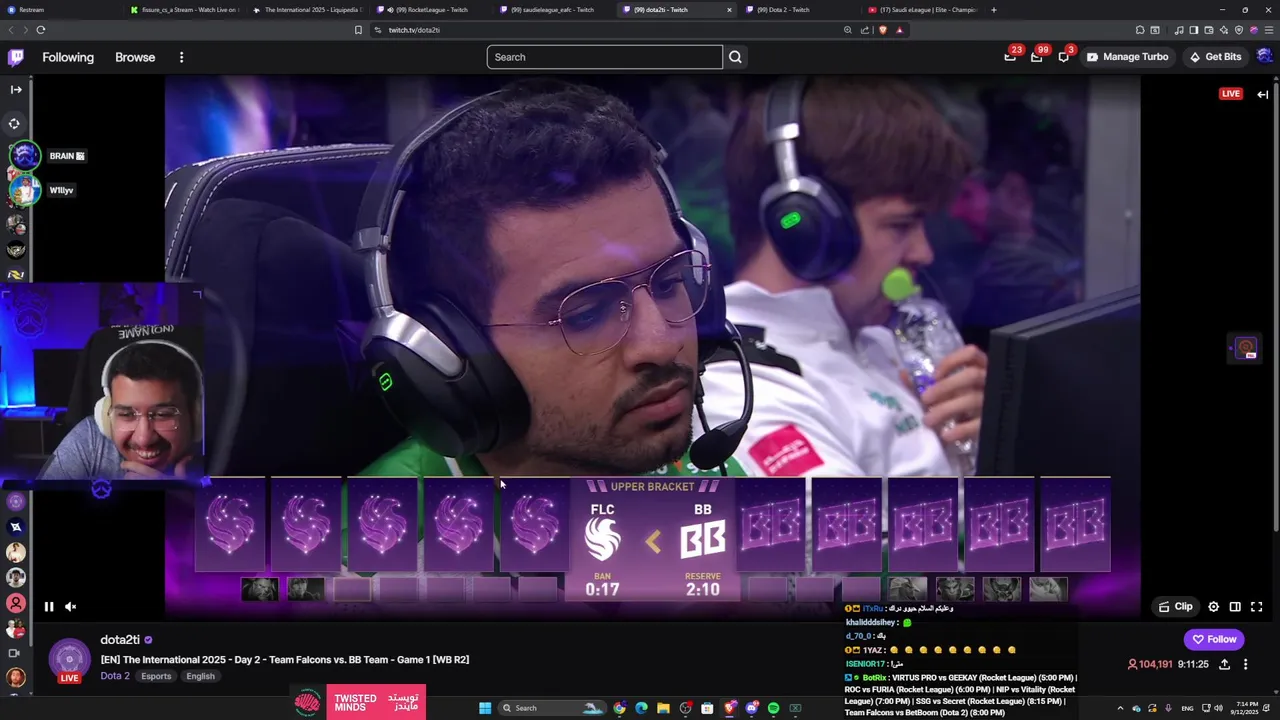Click the sidebar sort icon above BRAIN

point(15,124)
